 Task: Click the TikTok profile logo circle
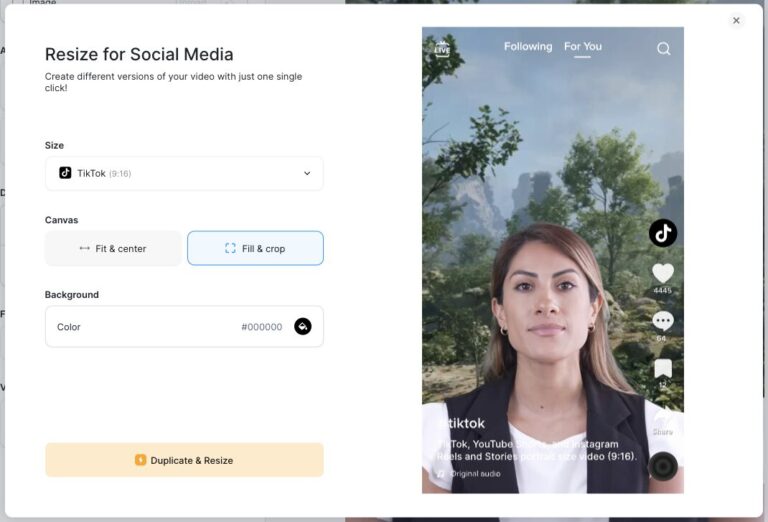coord(662,233)
